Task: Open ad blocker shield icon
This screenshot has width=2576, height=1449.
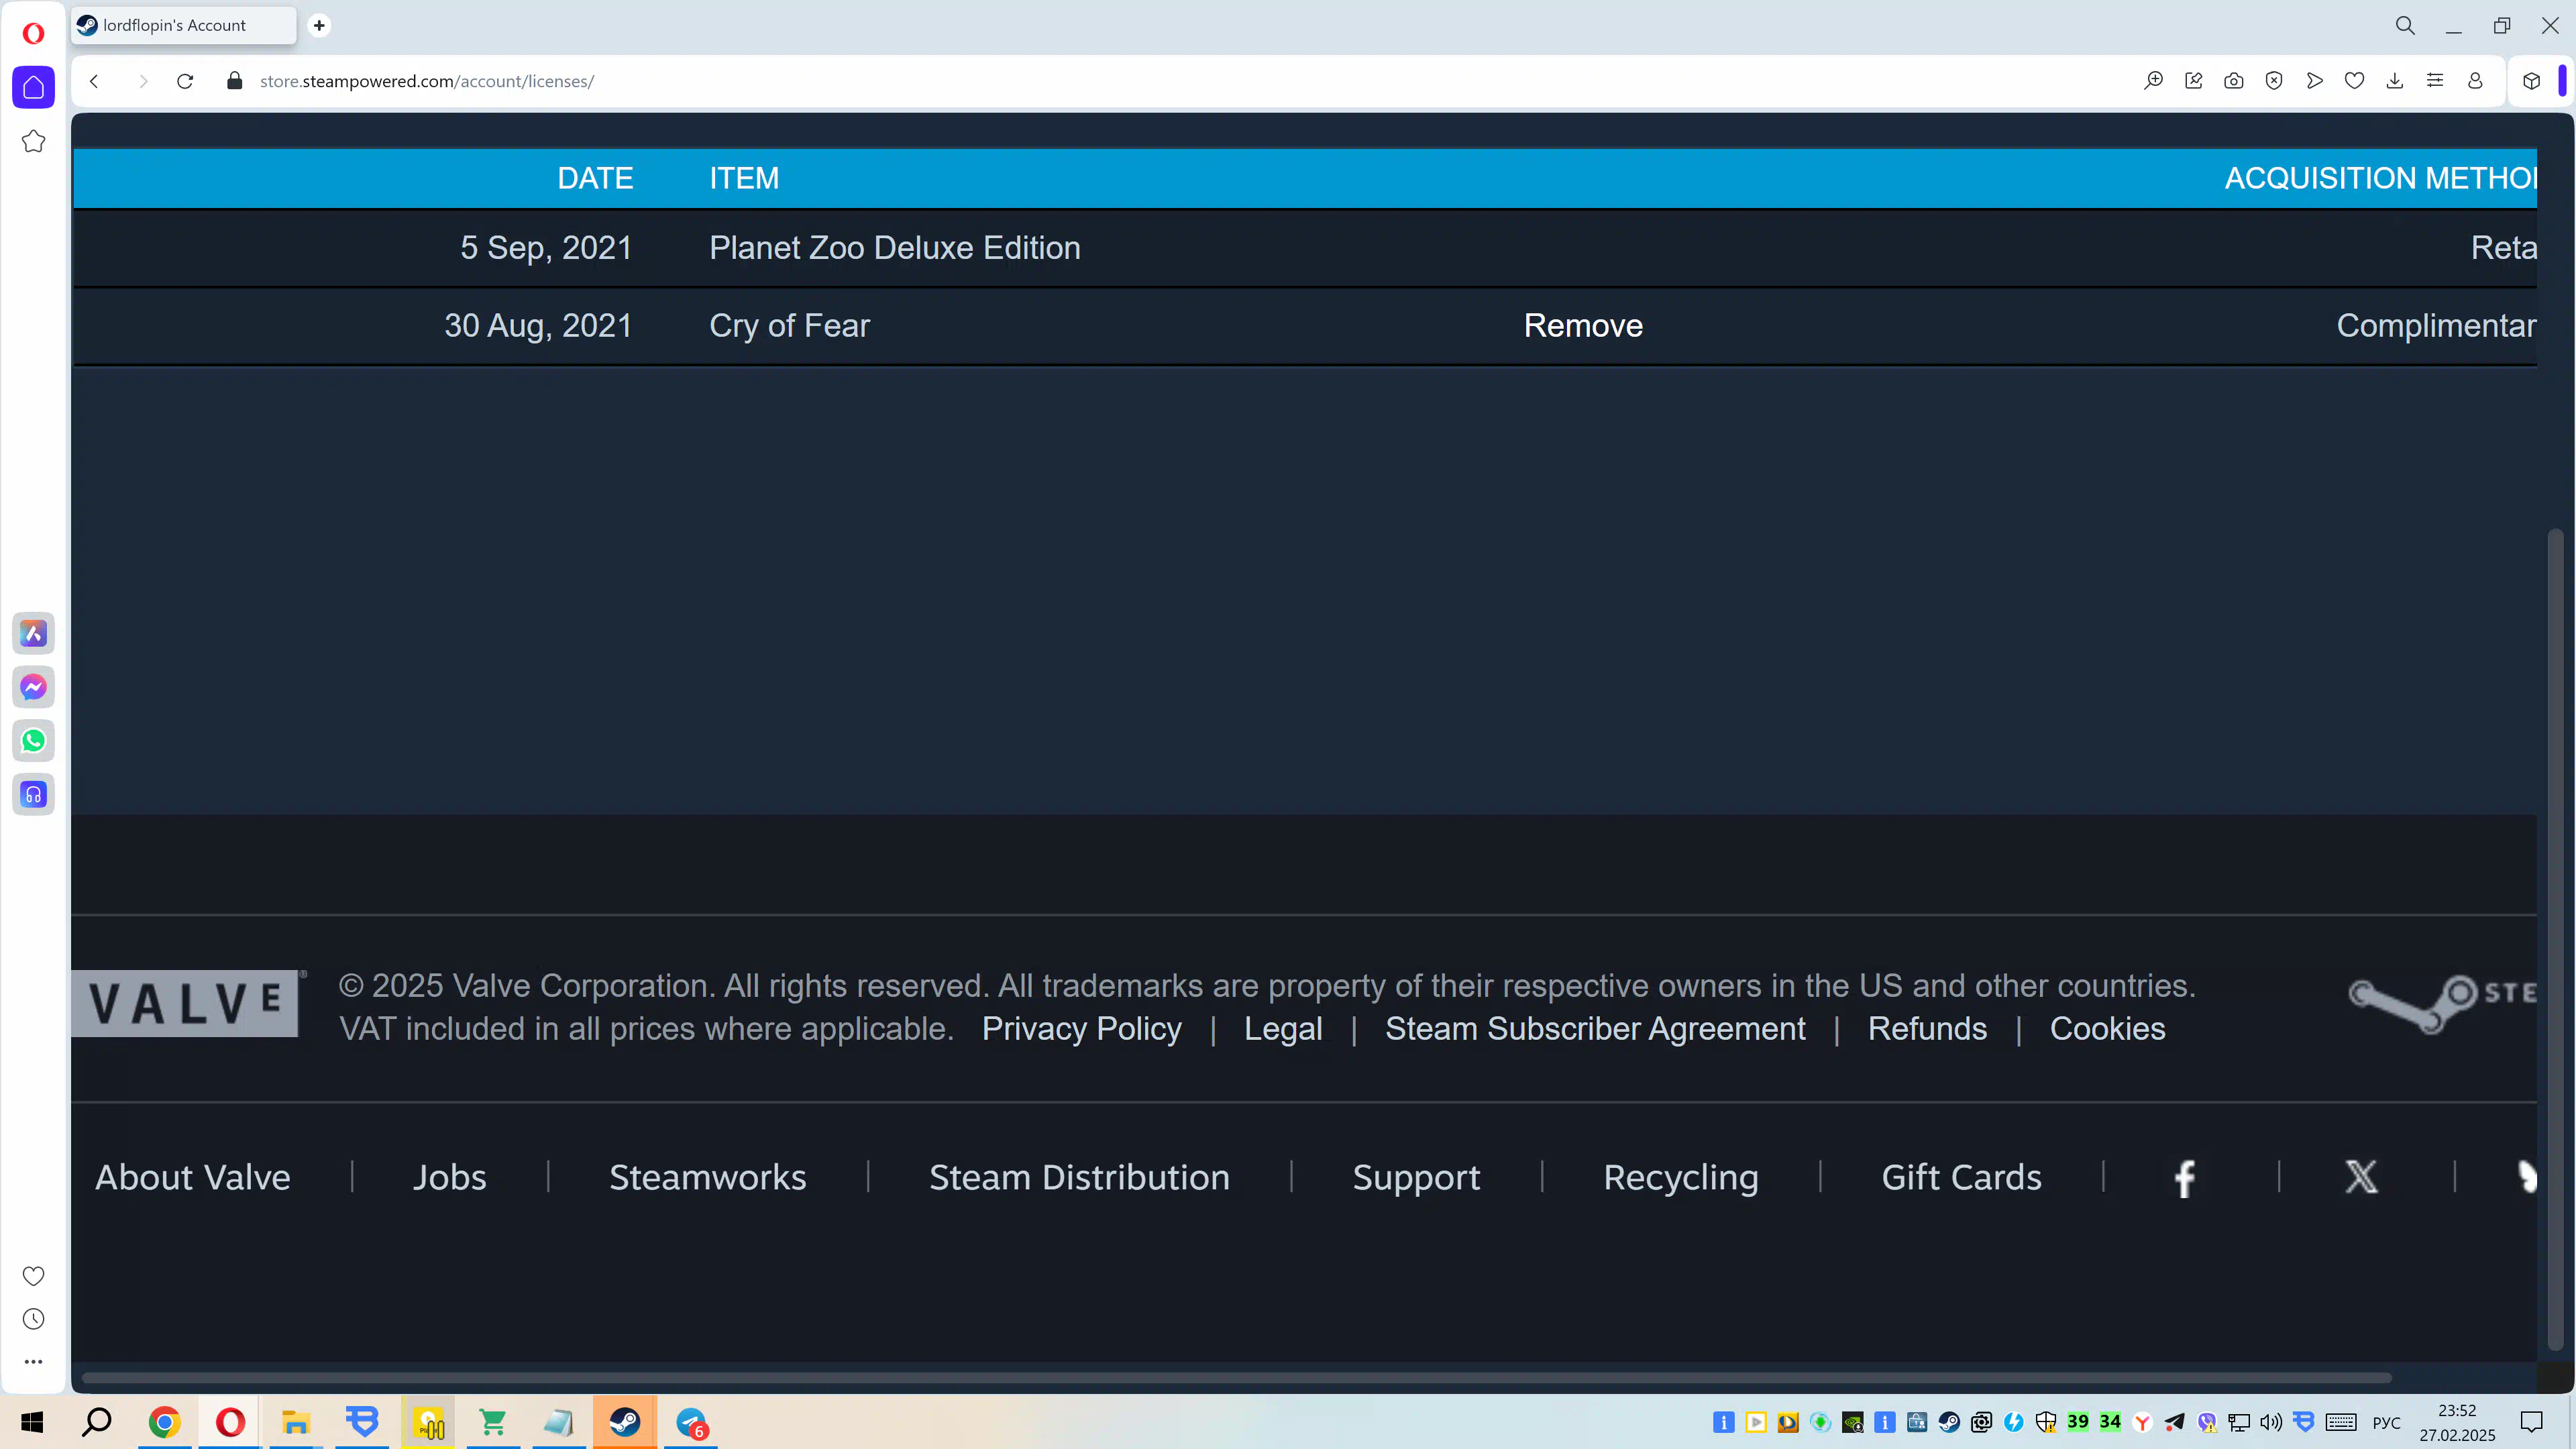Action: pyautogui.click(x=2274, y=81)
